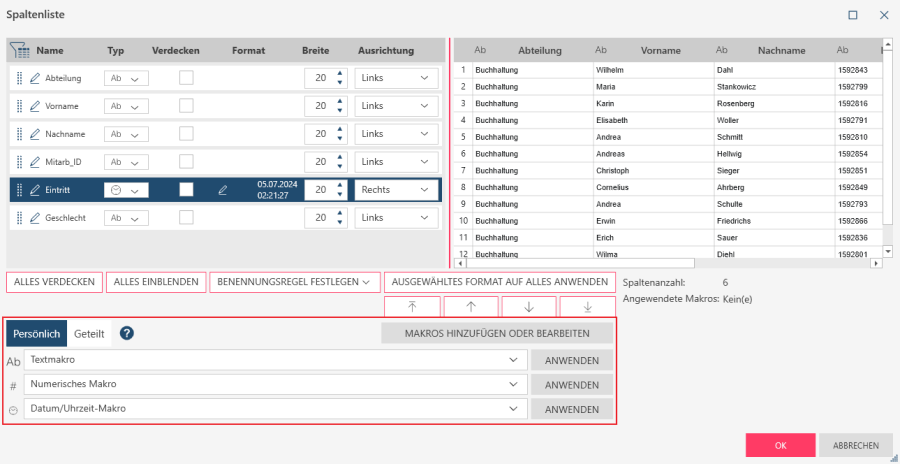The height and width of the screenshot is (464, 900).
Task: Enable Verdecken checkbox for Mitarb_ID
Action: click(186, 162)
